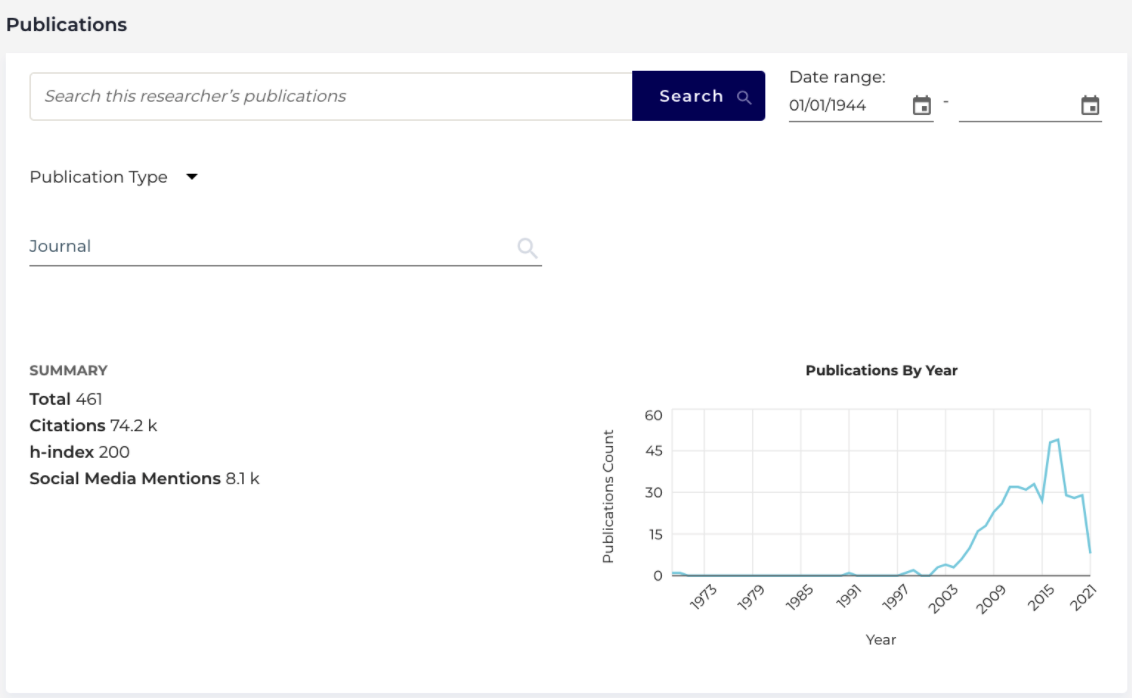
Task: Click the start date field showing 01/01/1944
Action: tap(848, 105)
